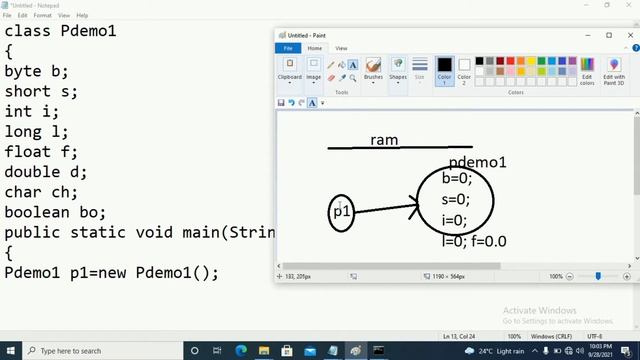Switch to Paint Home tab

(x=315, y=48)
